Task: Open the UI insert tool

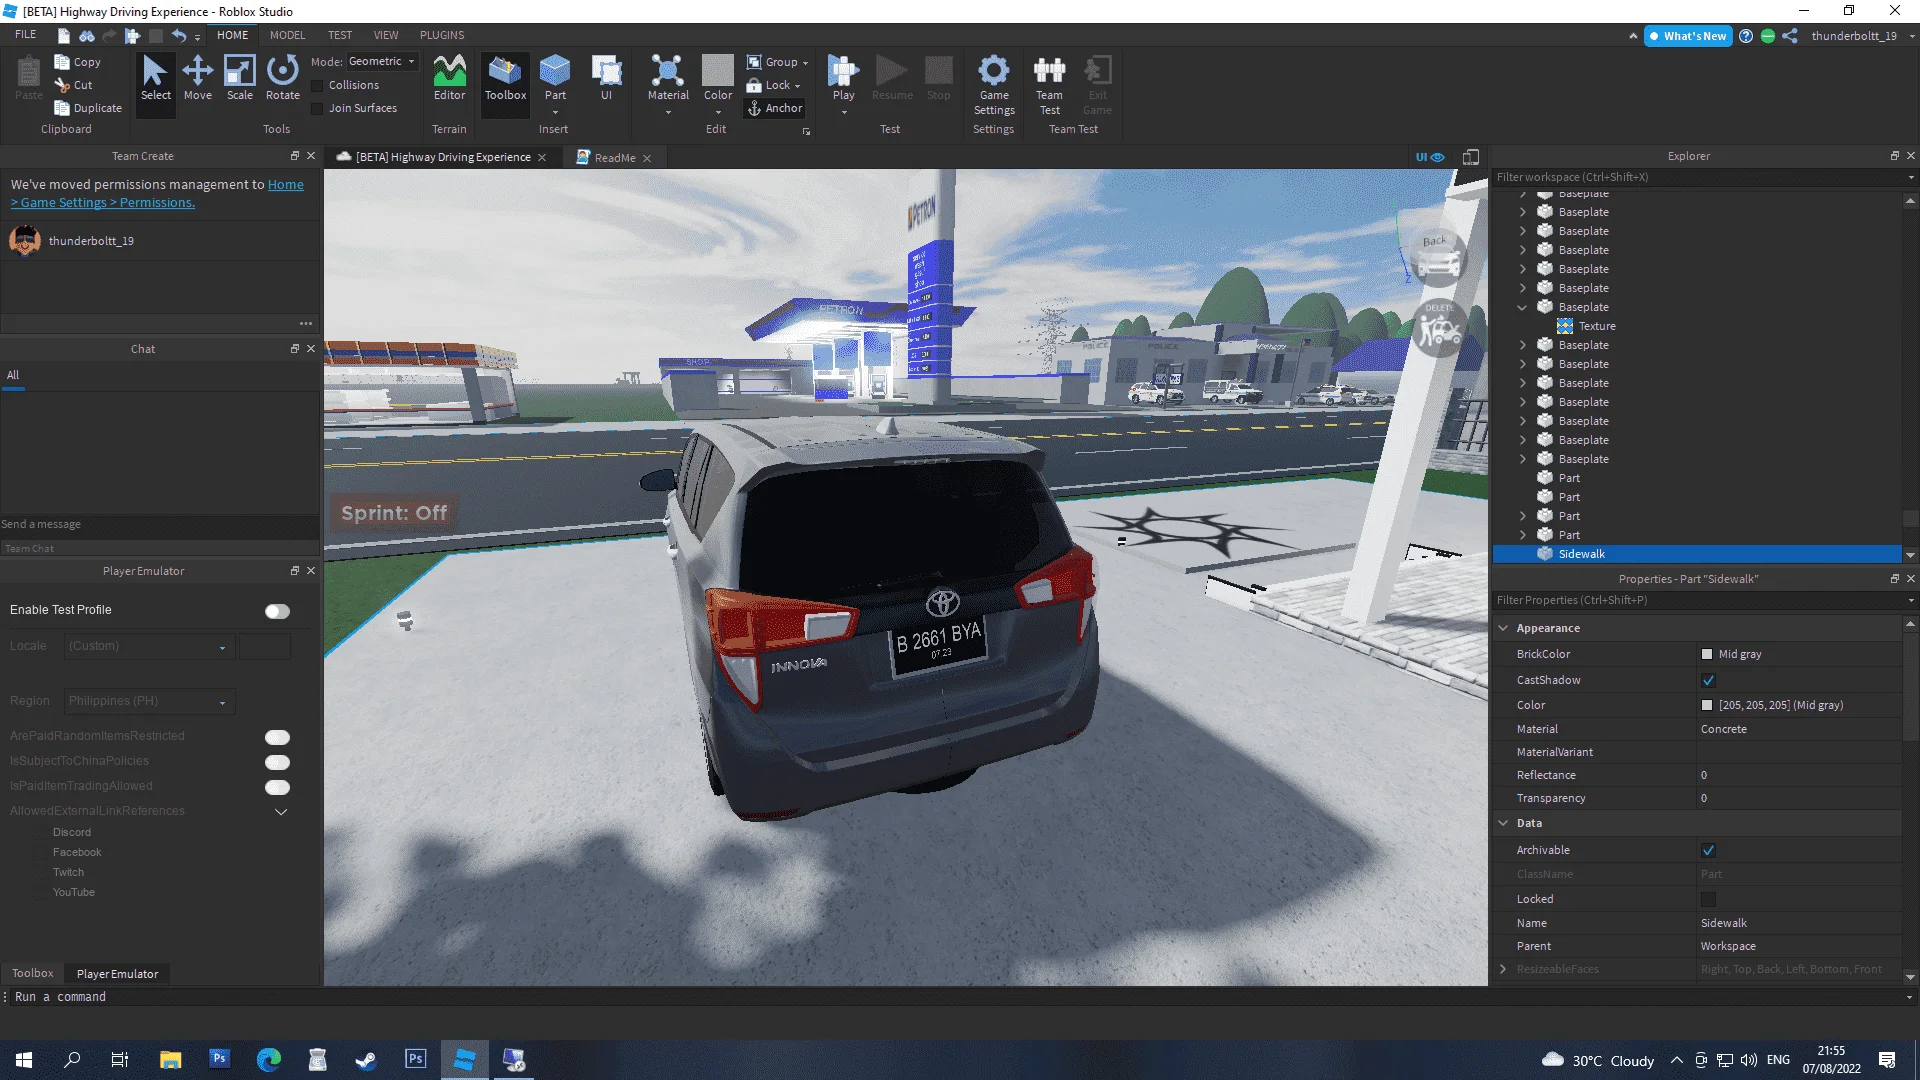Action: 606,78
